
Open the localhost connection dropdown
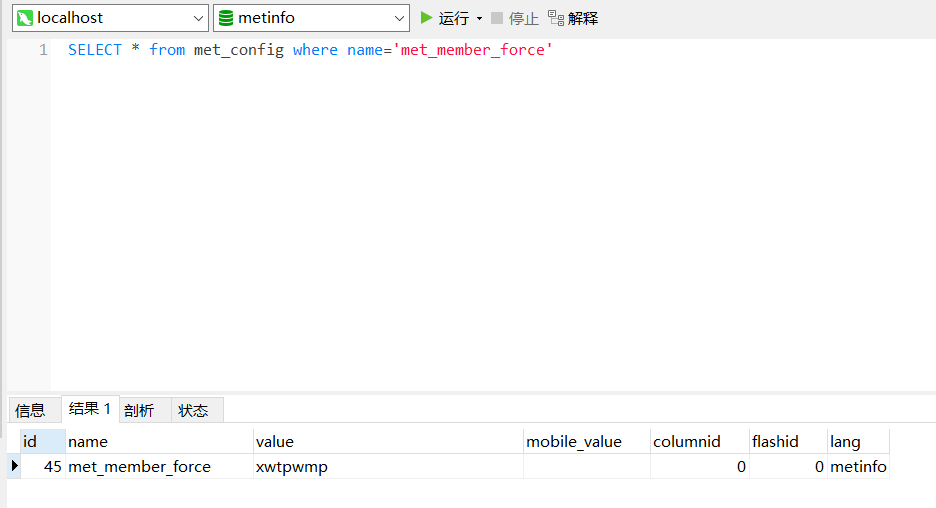coord(198,19)
